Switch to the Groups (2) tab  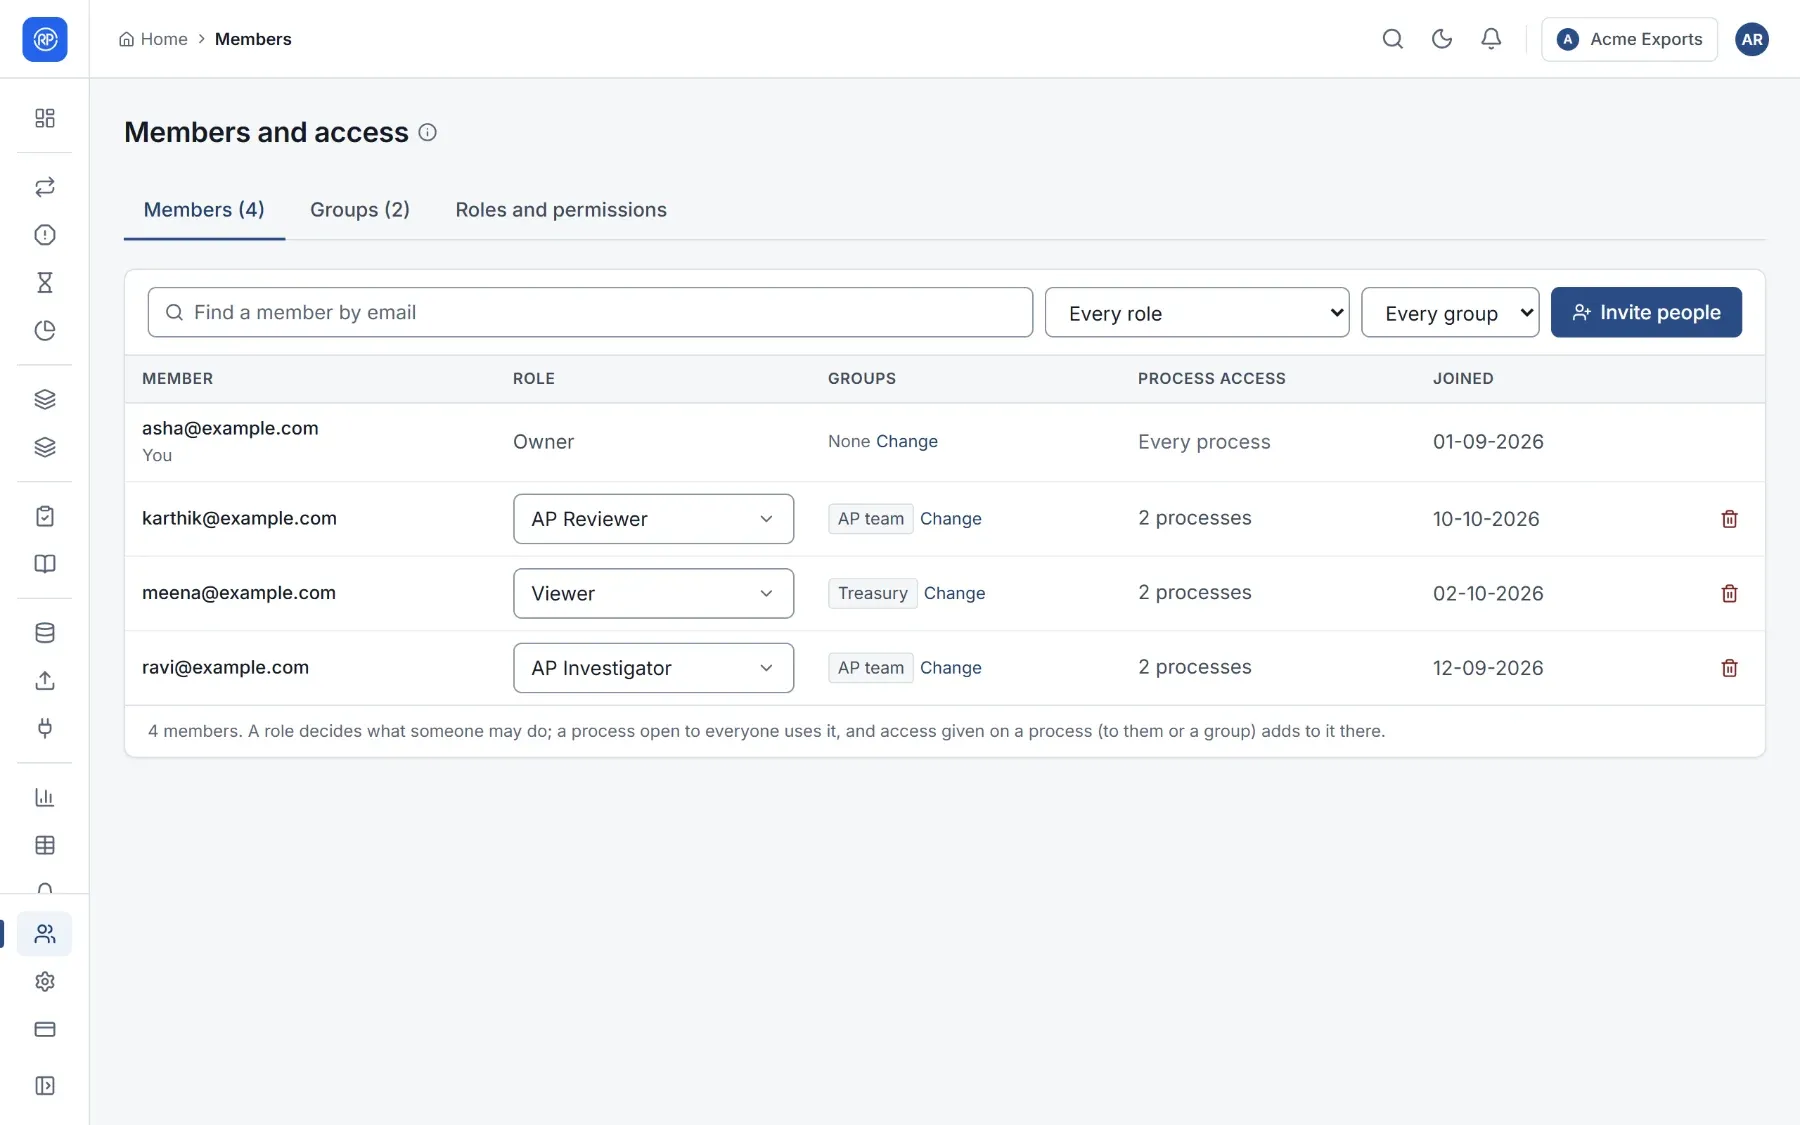[360, 210]
